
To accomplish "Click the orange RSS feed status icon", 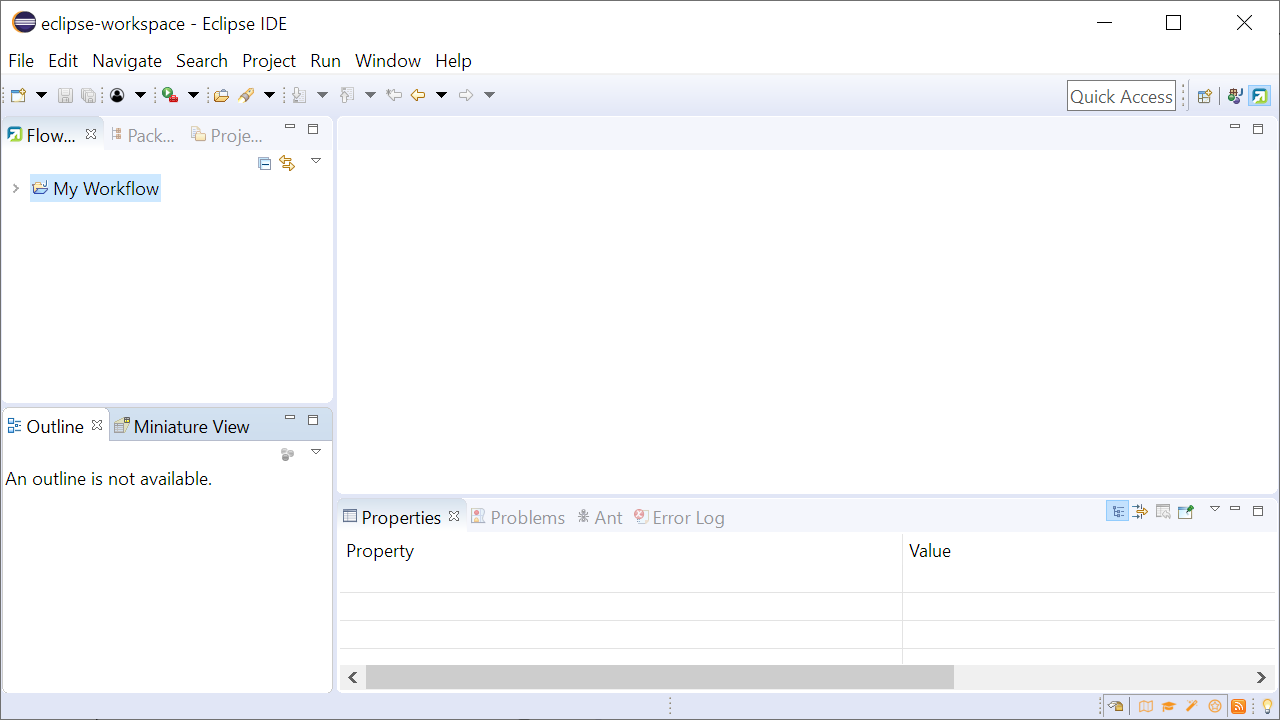I will (x=1238, y=706).
